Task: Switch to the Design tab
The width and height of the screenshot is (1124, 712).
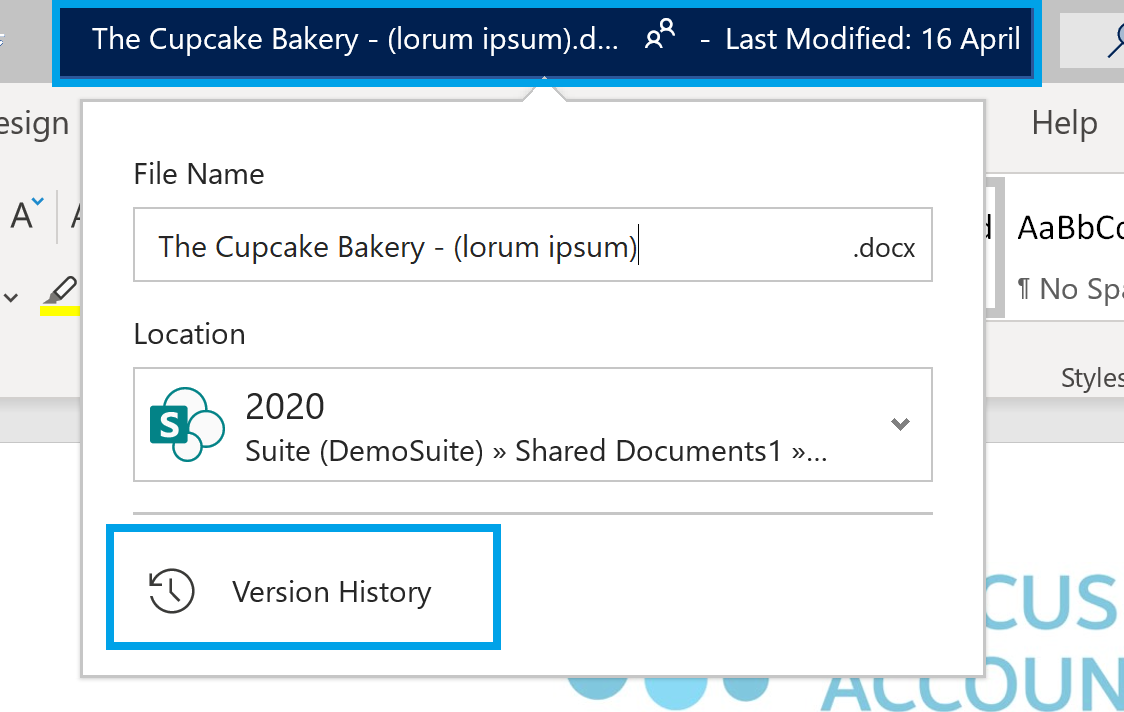Action: (34, 122)
